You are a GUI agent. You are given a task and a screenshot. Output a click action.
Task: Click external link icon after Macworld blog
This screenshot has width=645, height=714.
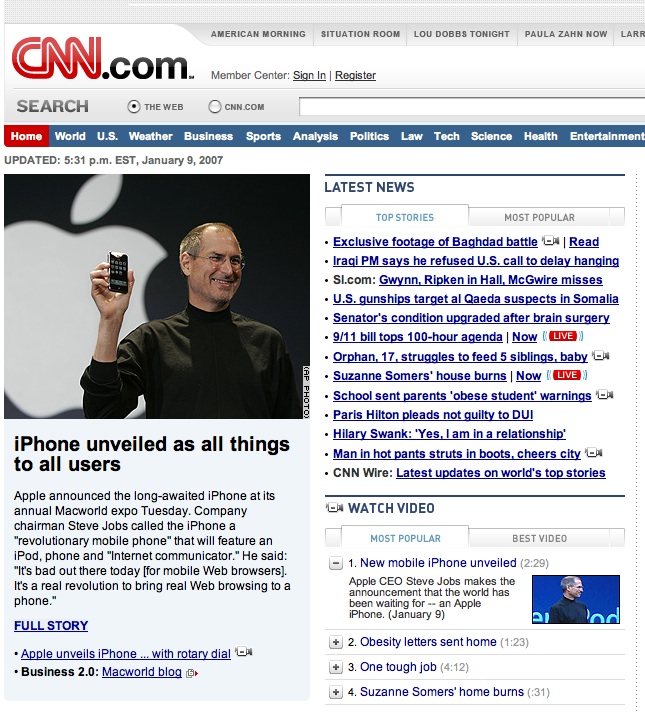[x=192, y=673]
